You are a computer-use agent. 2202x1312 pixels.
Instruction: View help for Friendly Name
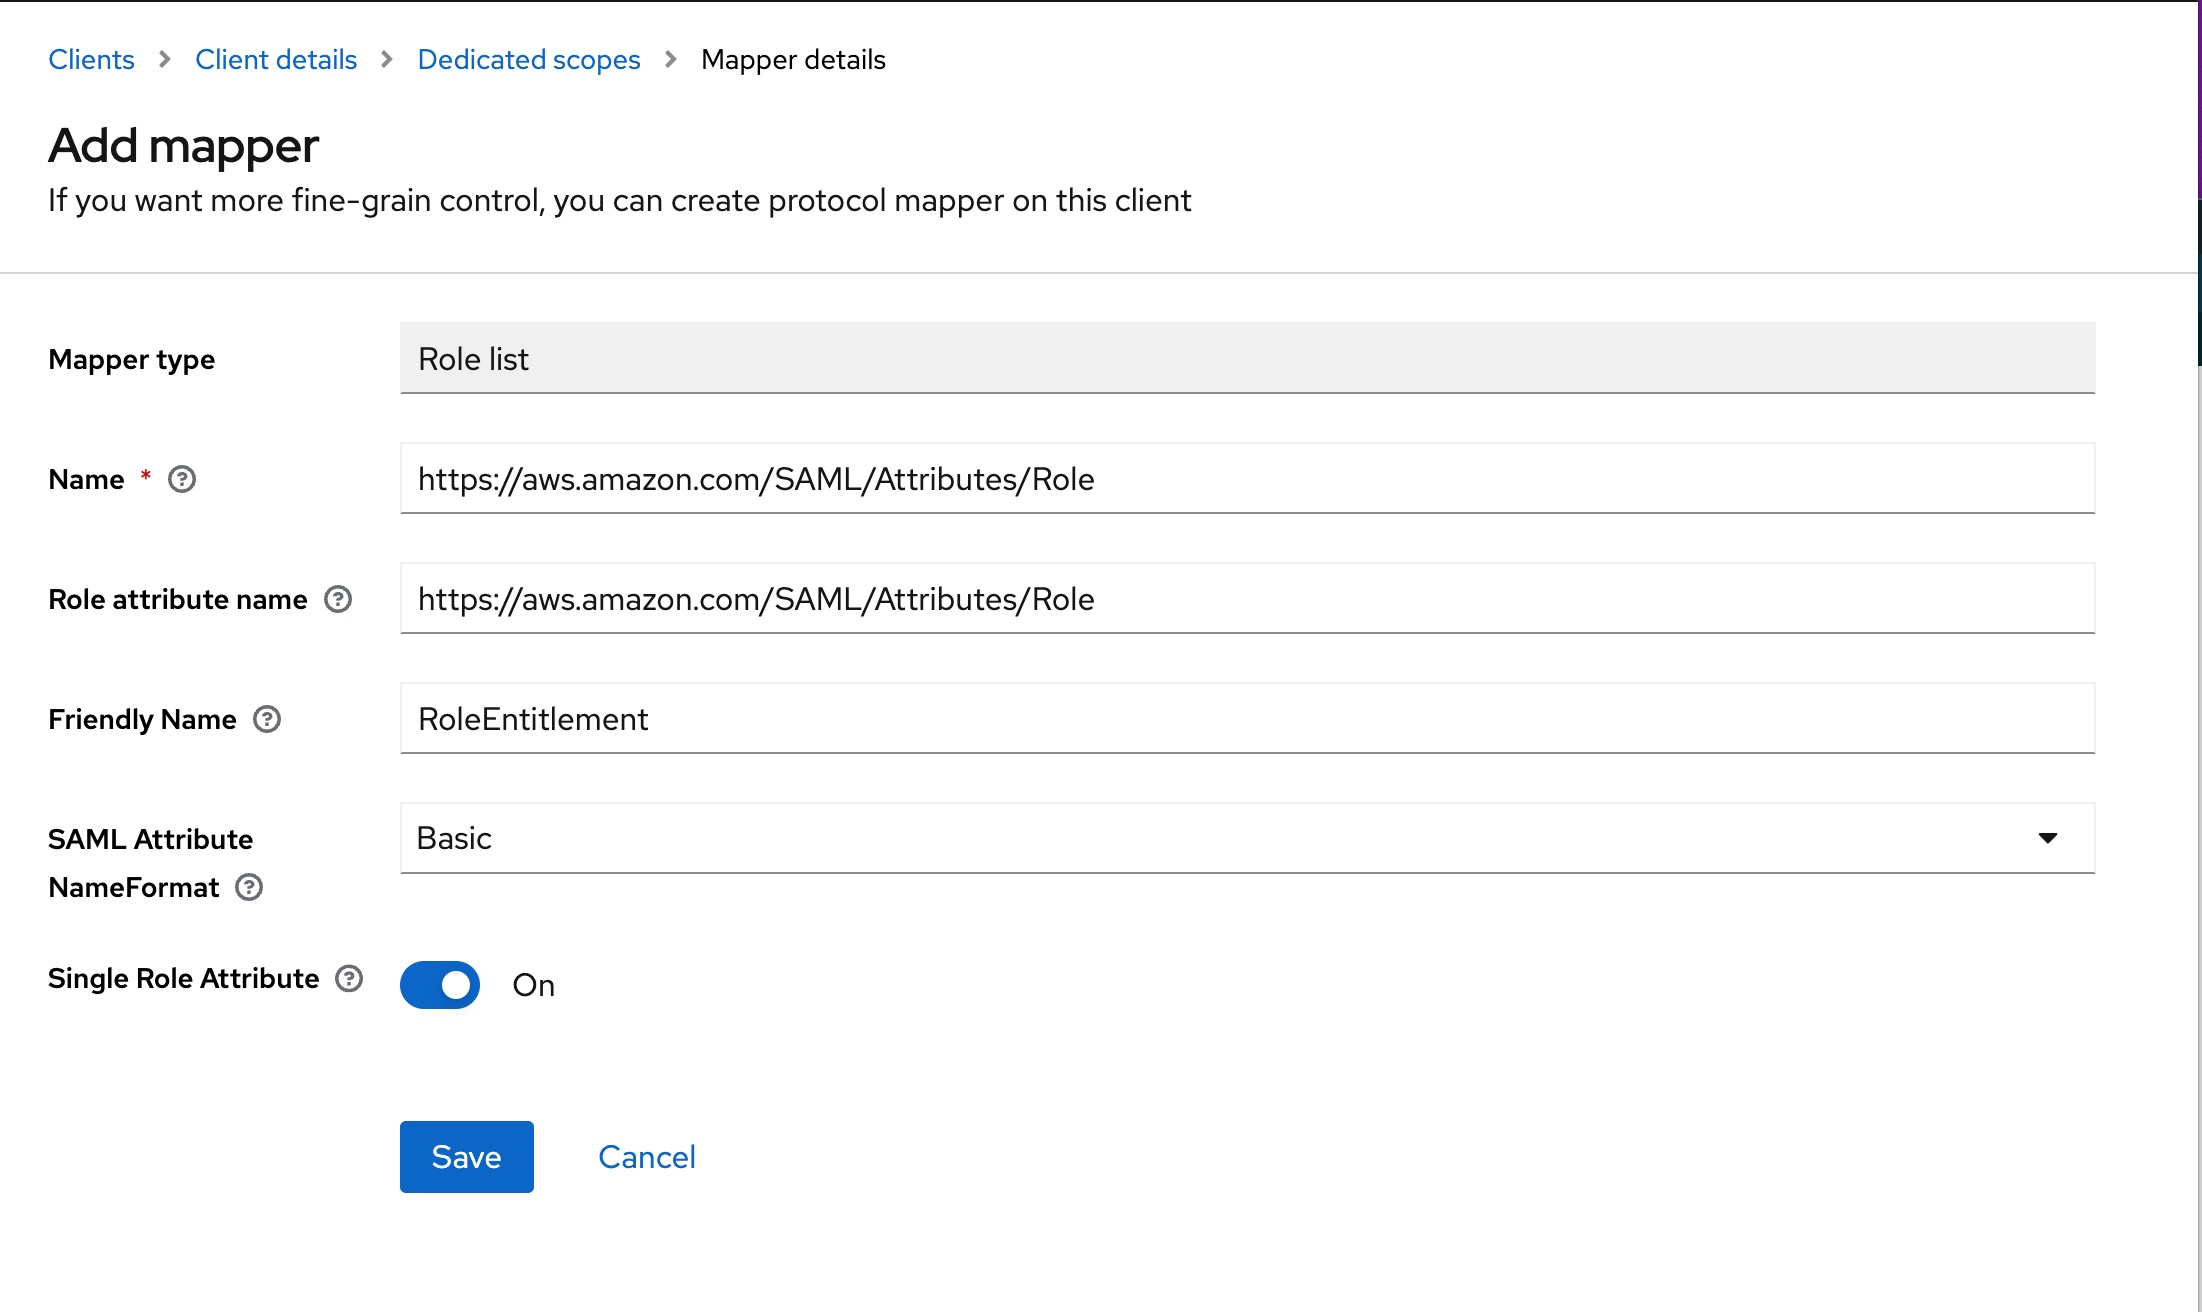pos(266,720)
